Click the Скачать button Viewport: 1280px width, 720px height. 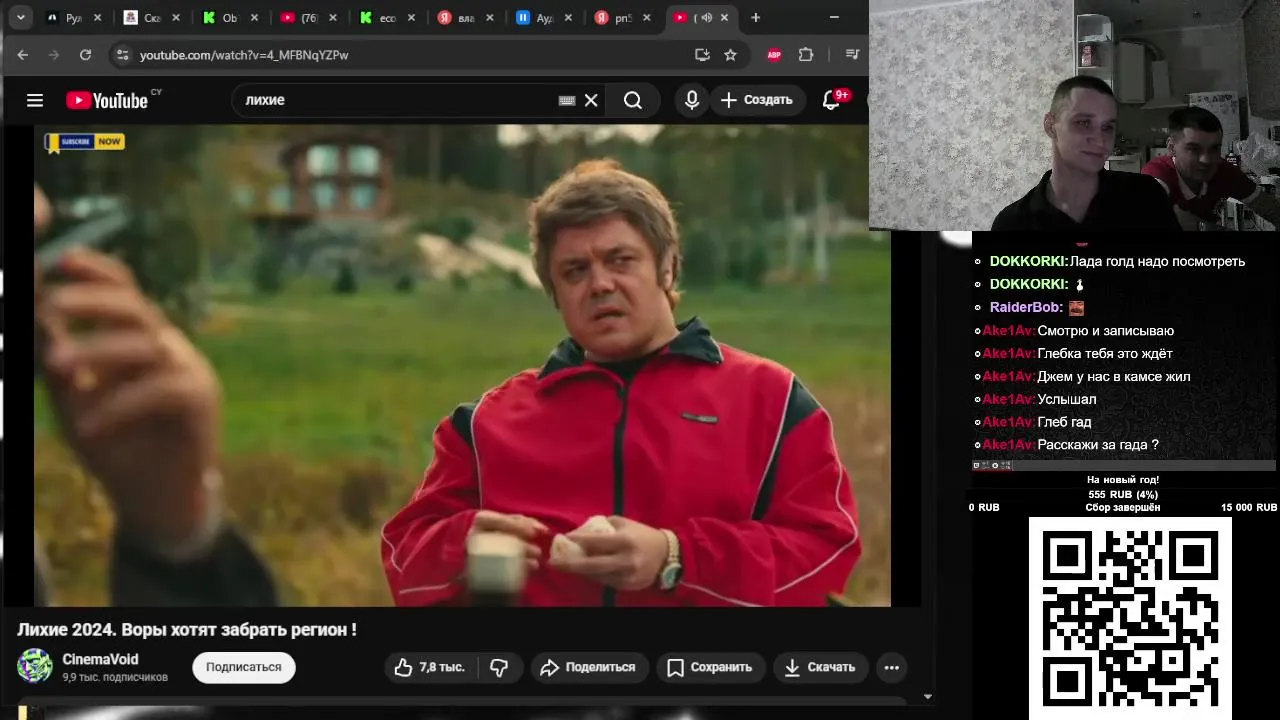click(x=820, y=667)
